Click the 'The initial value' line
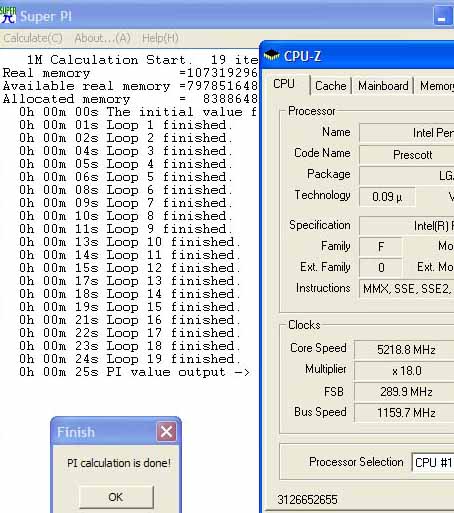454x513 pixels. (138, 112)
